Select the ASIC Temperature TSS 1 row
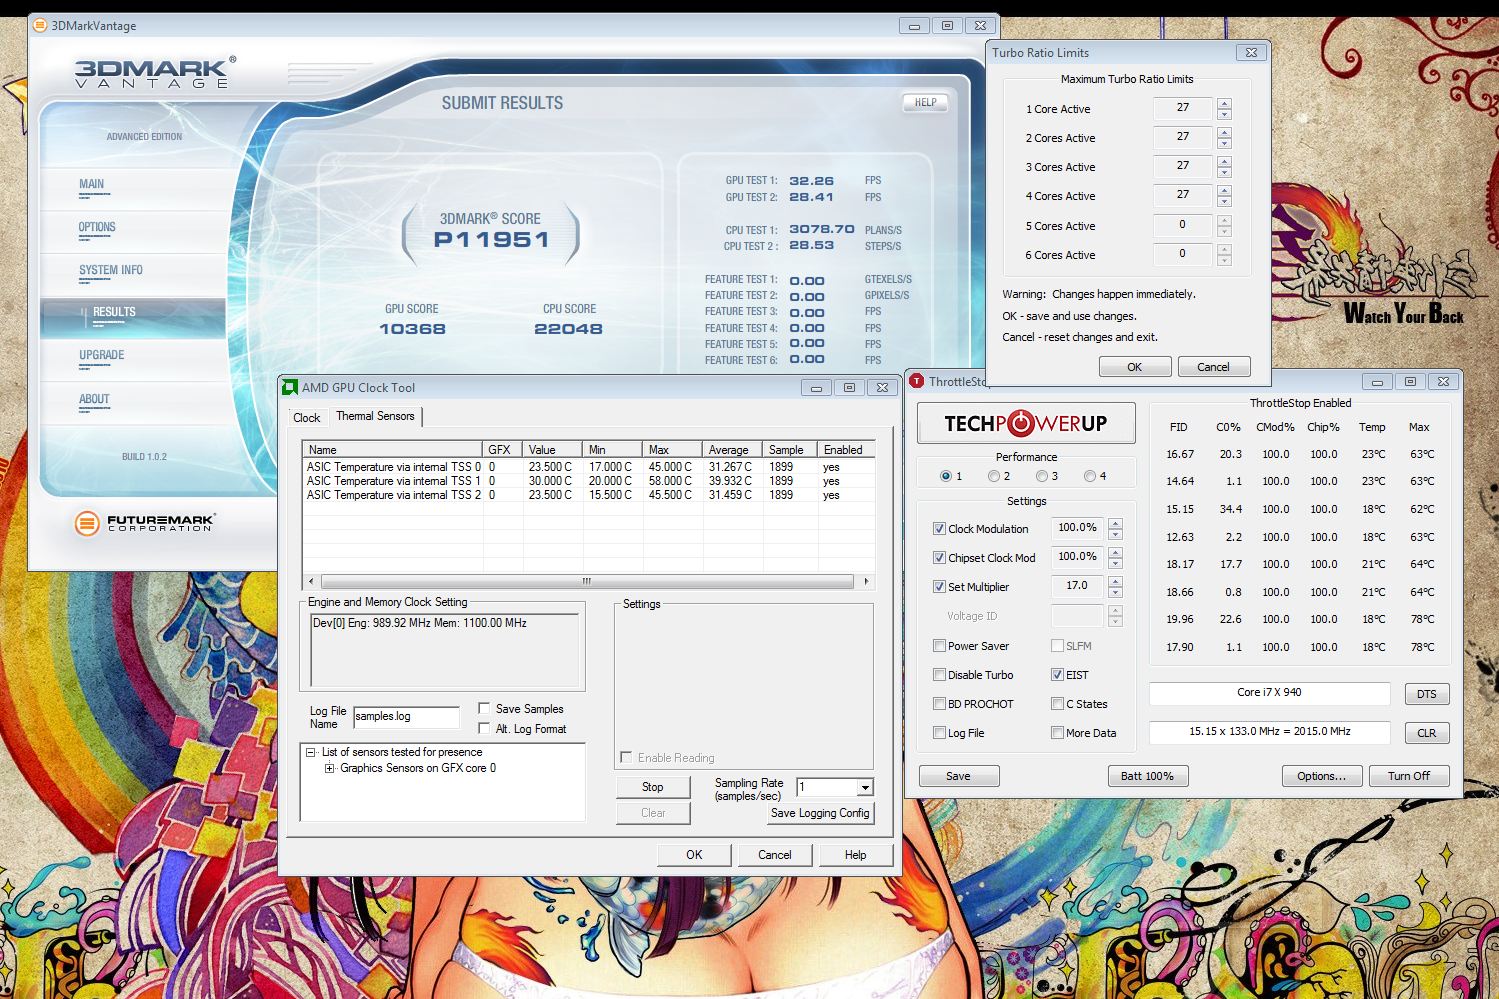 tap(589, 481)
